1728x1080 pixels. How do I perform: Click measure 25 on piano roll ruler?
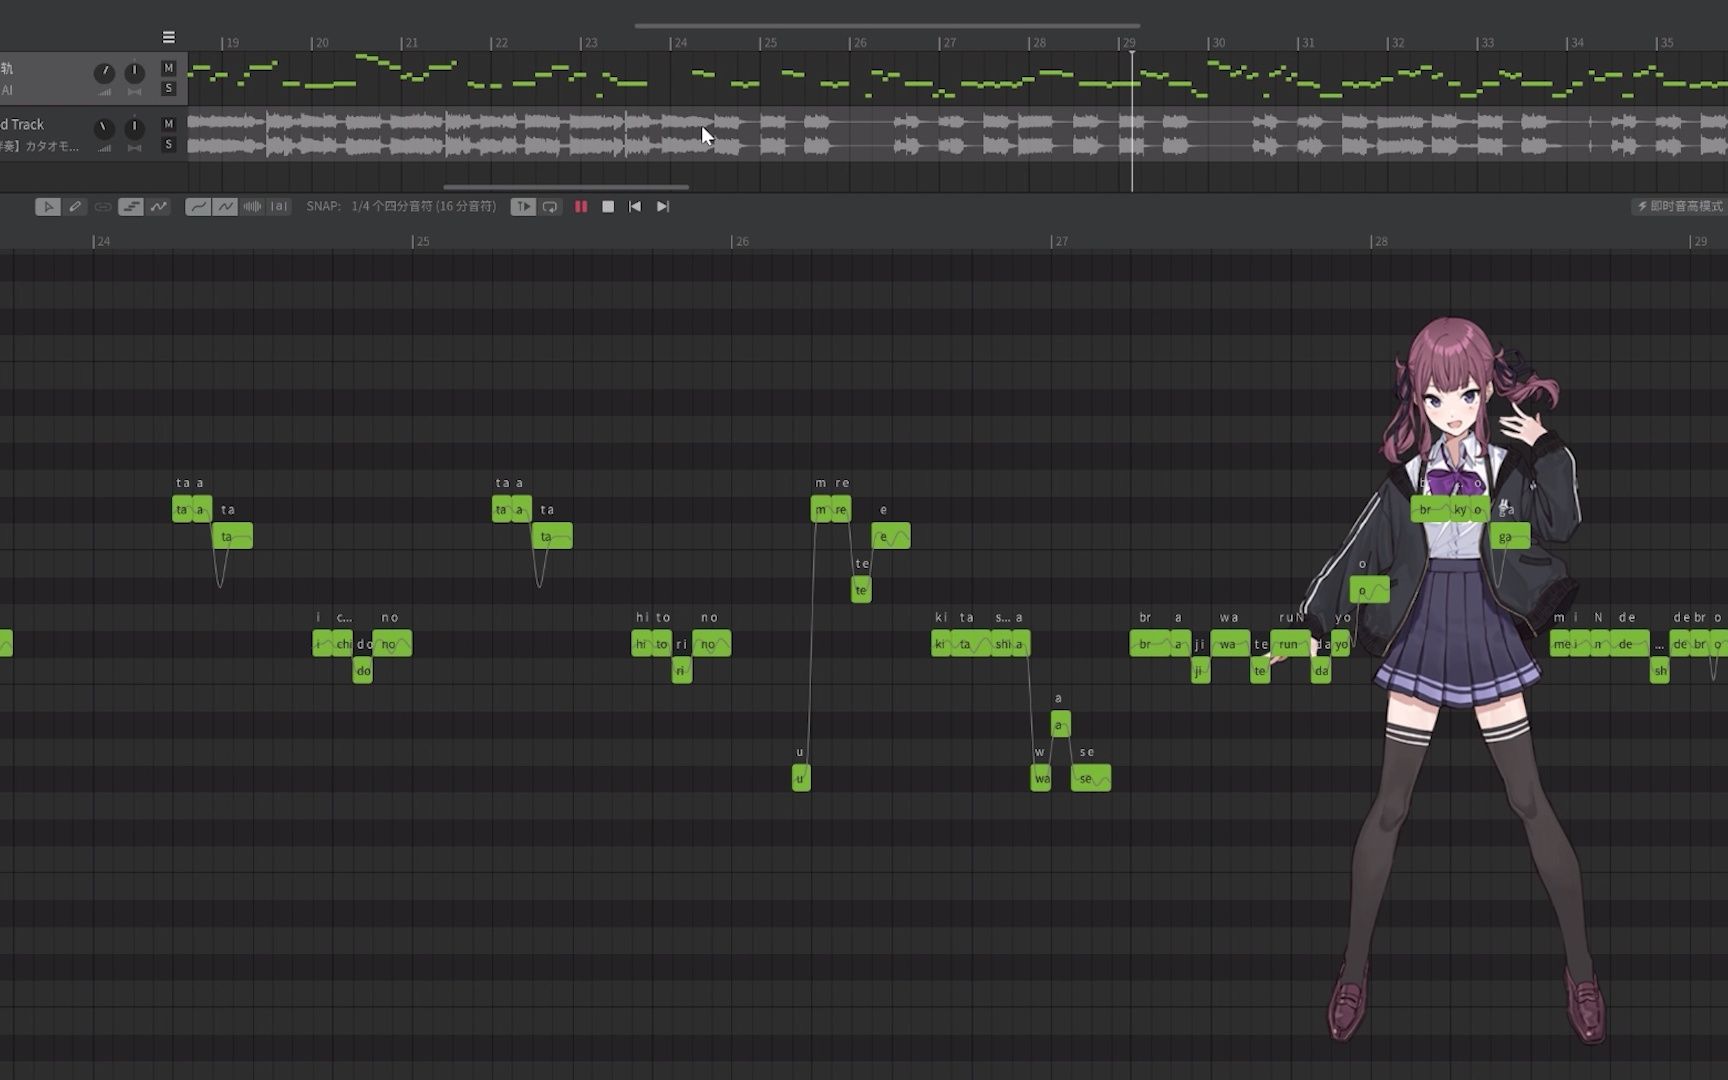pos(422,242)
